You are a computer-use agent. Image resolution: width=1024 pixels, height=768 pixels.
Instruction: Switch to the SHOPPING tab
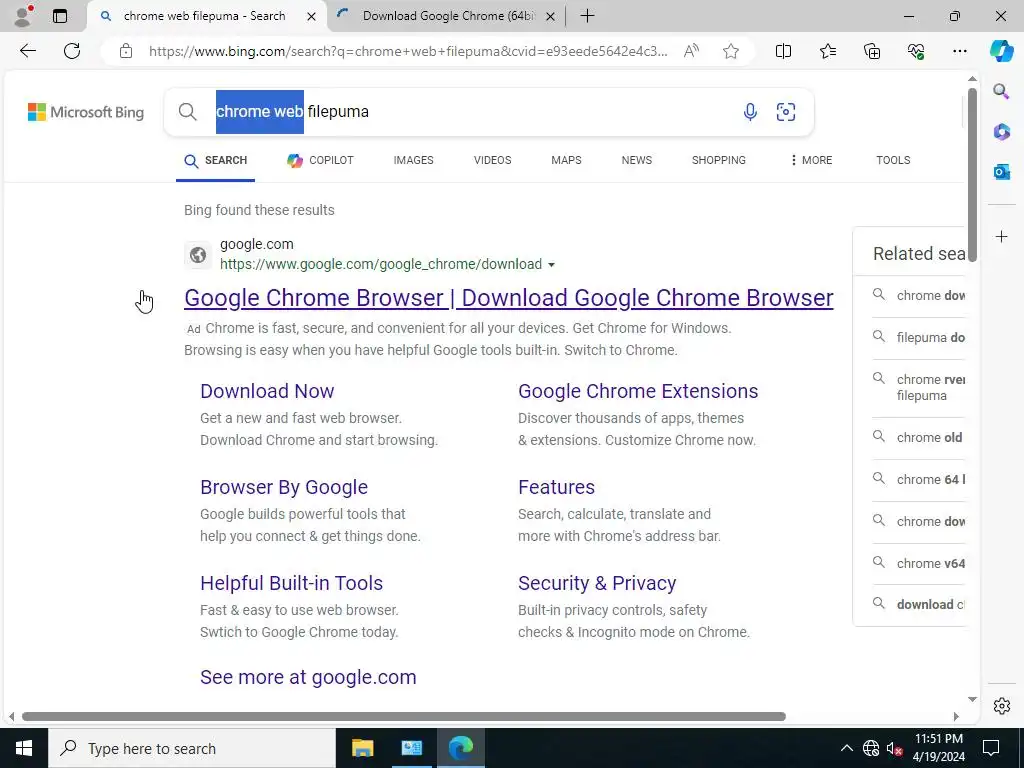point(718,160)
